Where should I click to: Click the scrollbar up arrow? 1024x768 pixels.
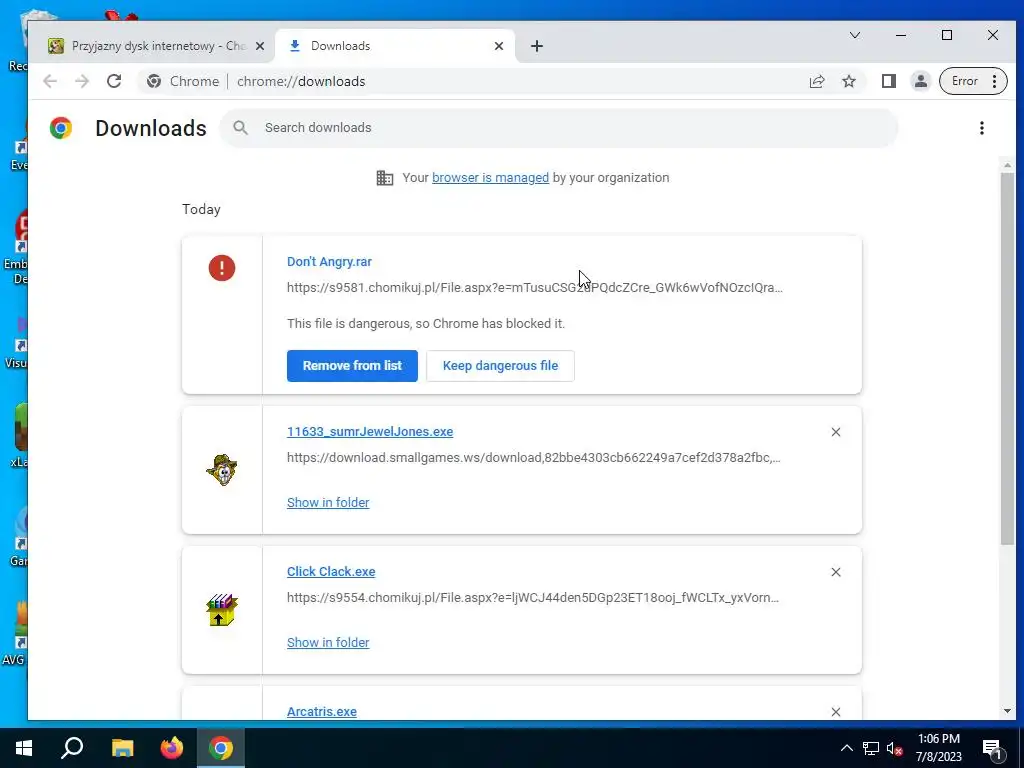pos(1006,166)
